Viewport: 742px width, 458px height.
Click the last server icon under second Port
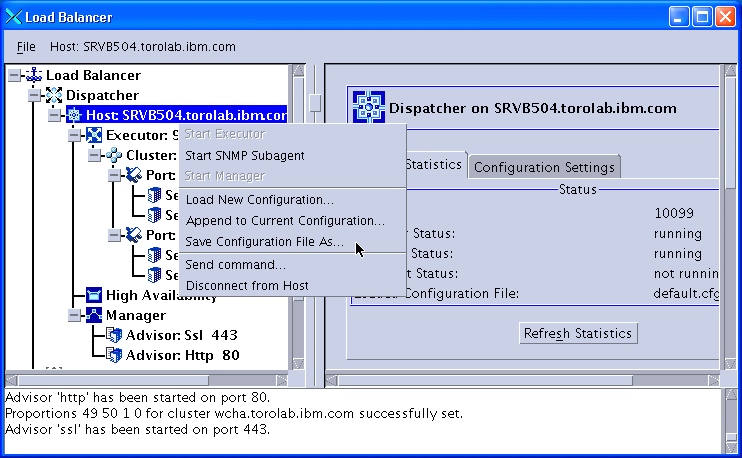point(154,275)
